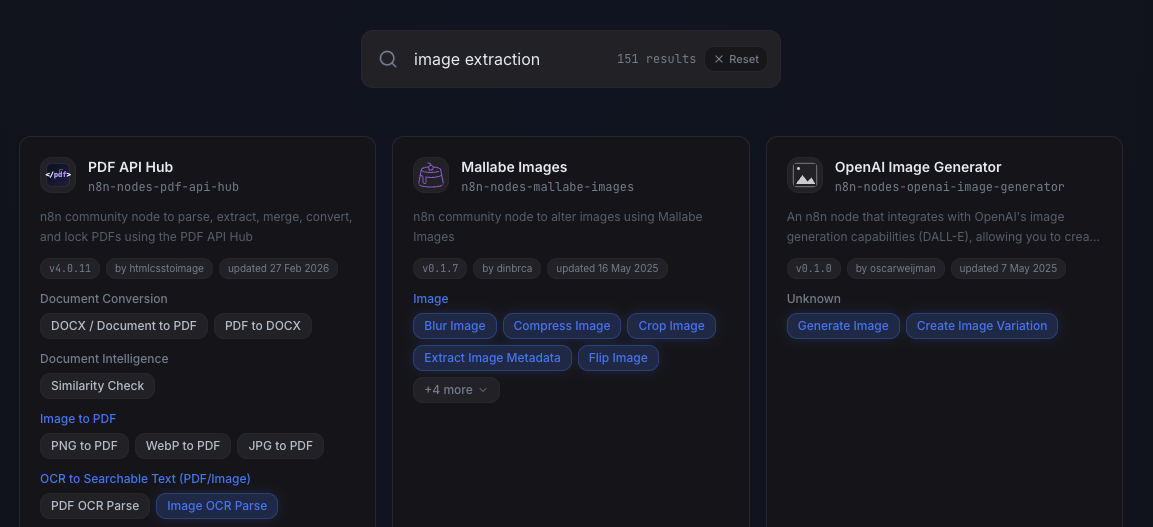Open the OpenAI Image Generator title
1153x527 pixels.
918,168
